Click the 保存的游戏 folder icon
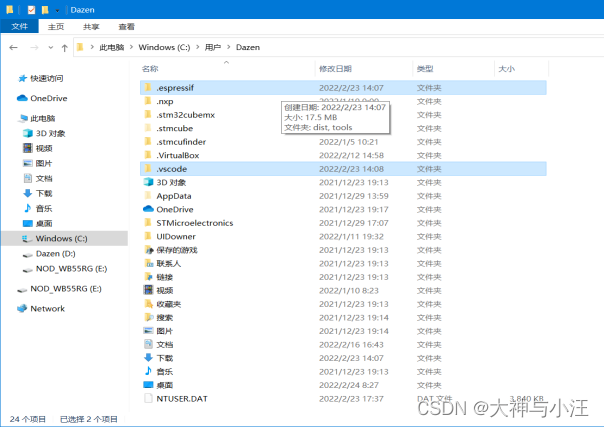This screenshot has width=604, height=427. pos(149,250)
